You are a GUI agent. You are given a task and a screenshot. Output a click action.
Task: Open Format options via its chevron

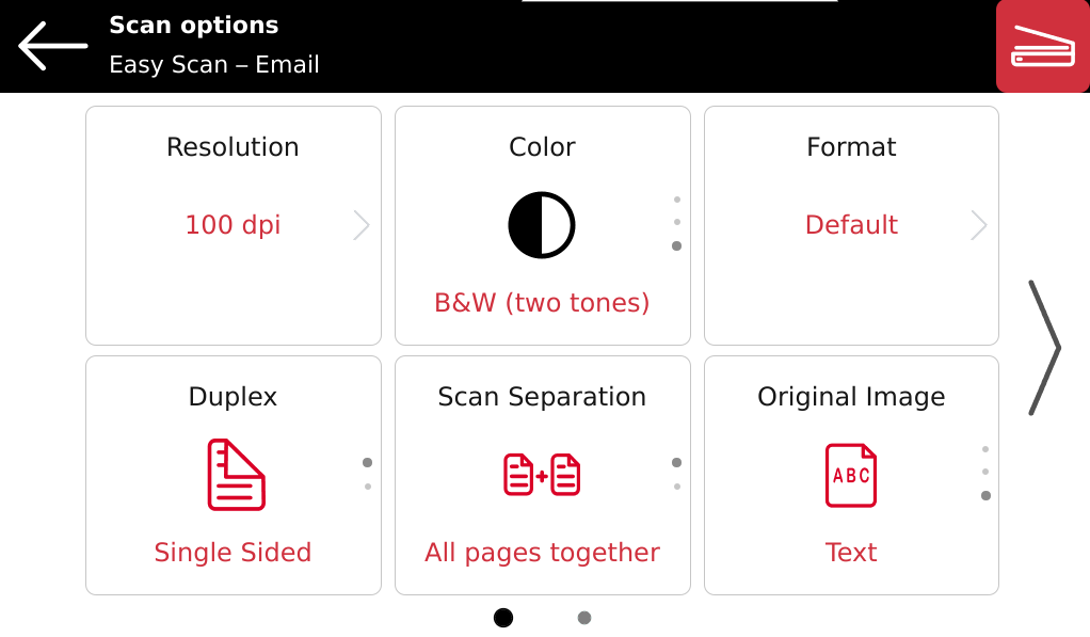pyautogui.click(x=979, y=225)
